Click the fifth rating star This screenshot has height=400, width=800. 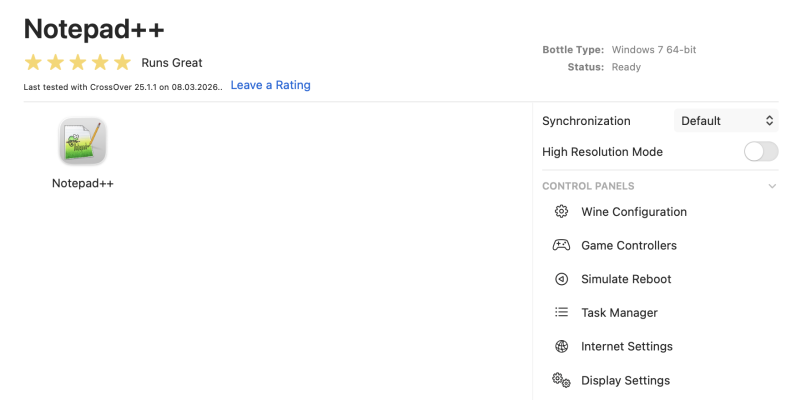(122, 62)
